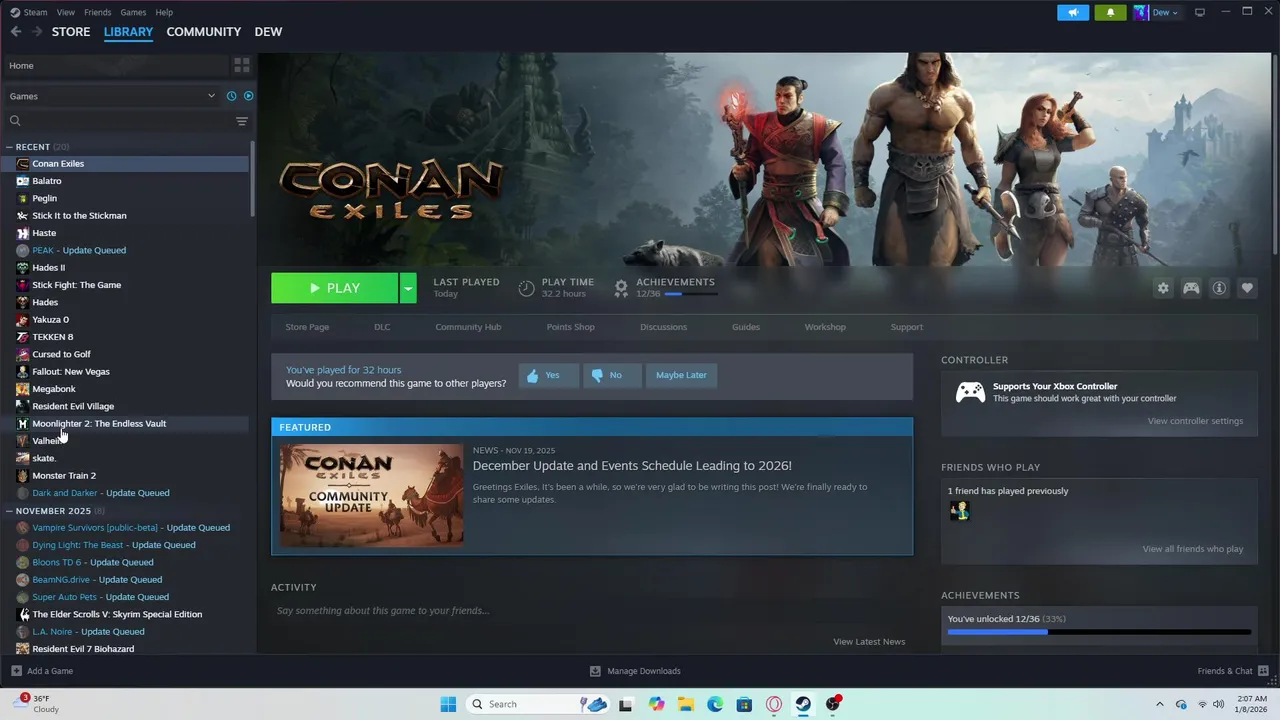This screenshot has width=1280, height=720.
Task: Click View Latest News link
Action: pyautogui.click(x=869, y=642)
